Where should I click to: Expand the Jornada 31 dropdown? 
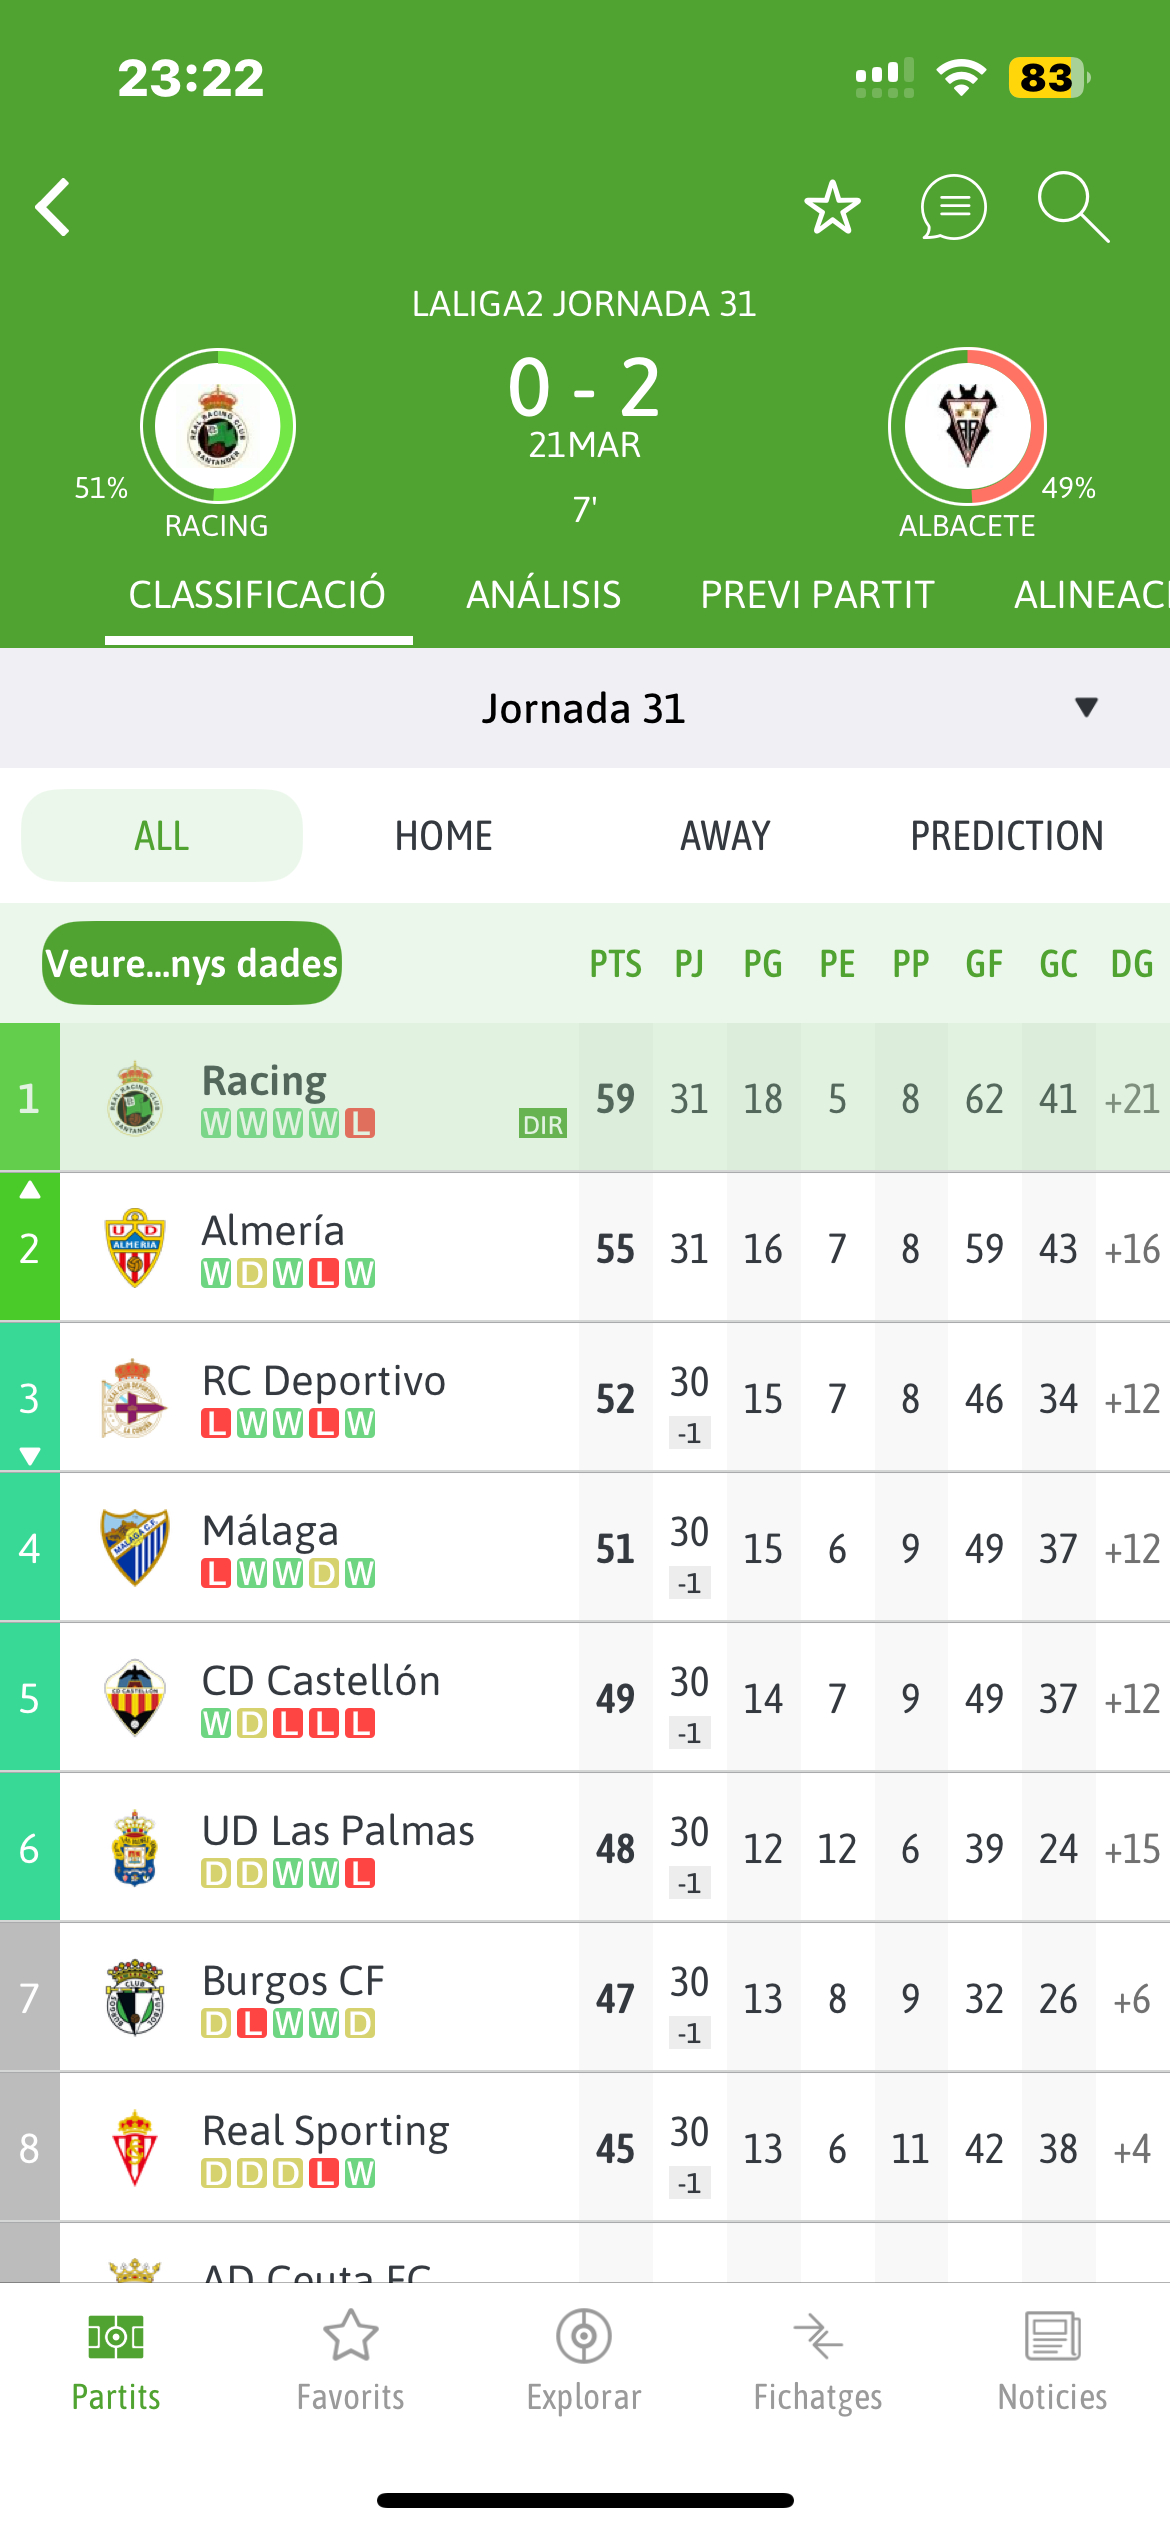tap(1086, 708)
